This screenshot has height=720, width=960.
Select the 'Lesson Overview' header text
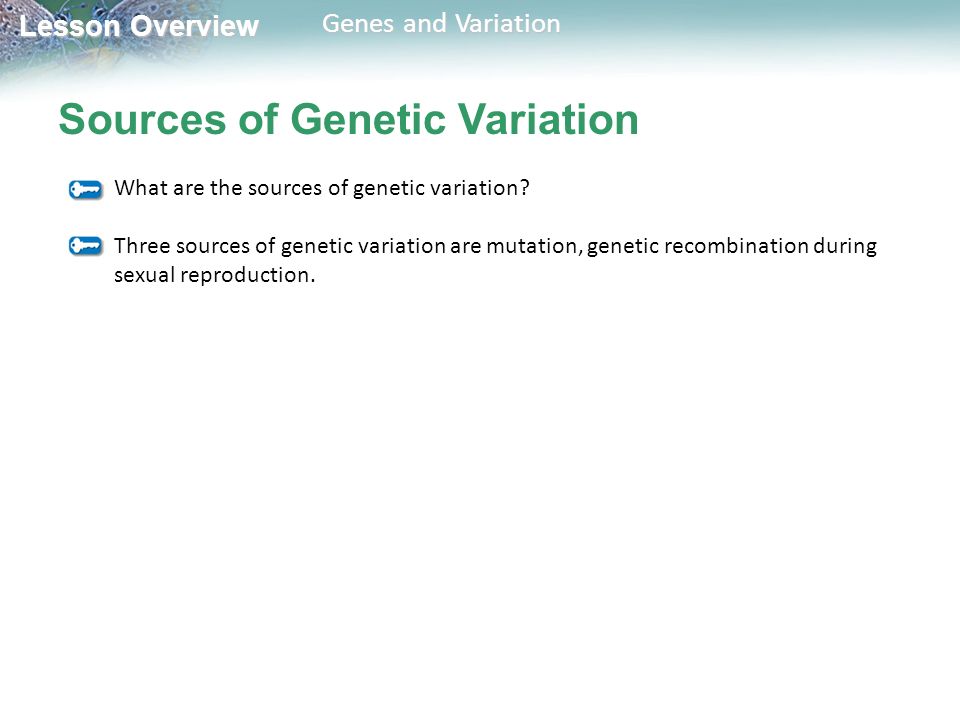(x=140, y=26)
